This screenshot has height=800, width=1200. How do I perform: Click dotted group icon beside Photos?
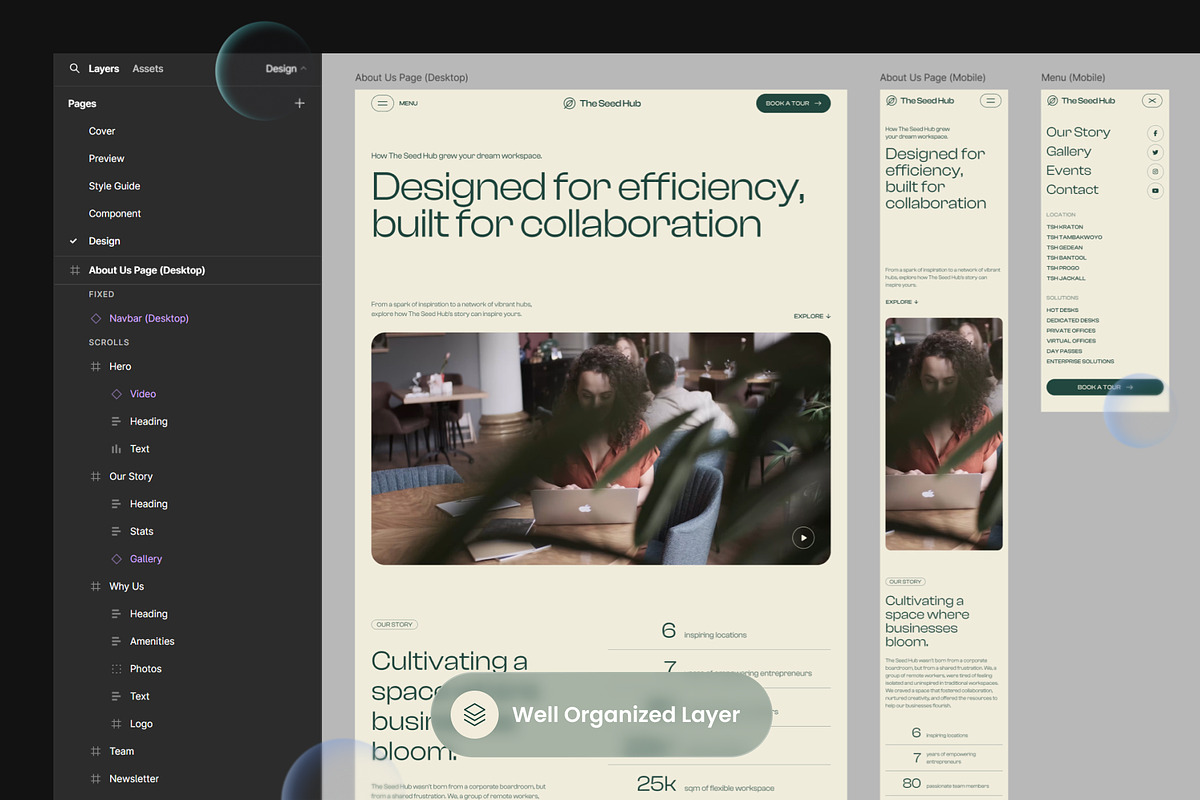pyautogui.click(x=116, y=669)
